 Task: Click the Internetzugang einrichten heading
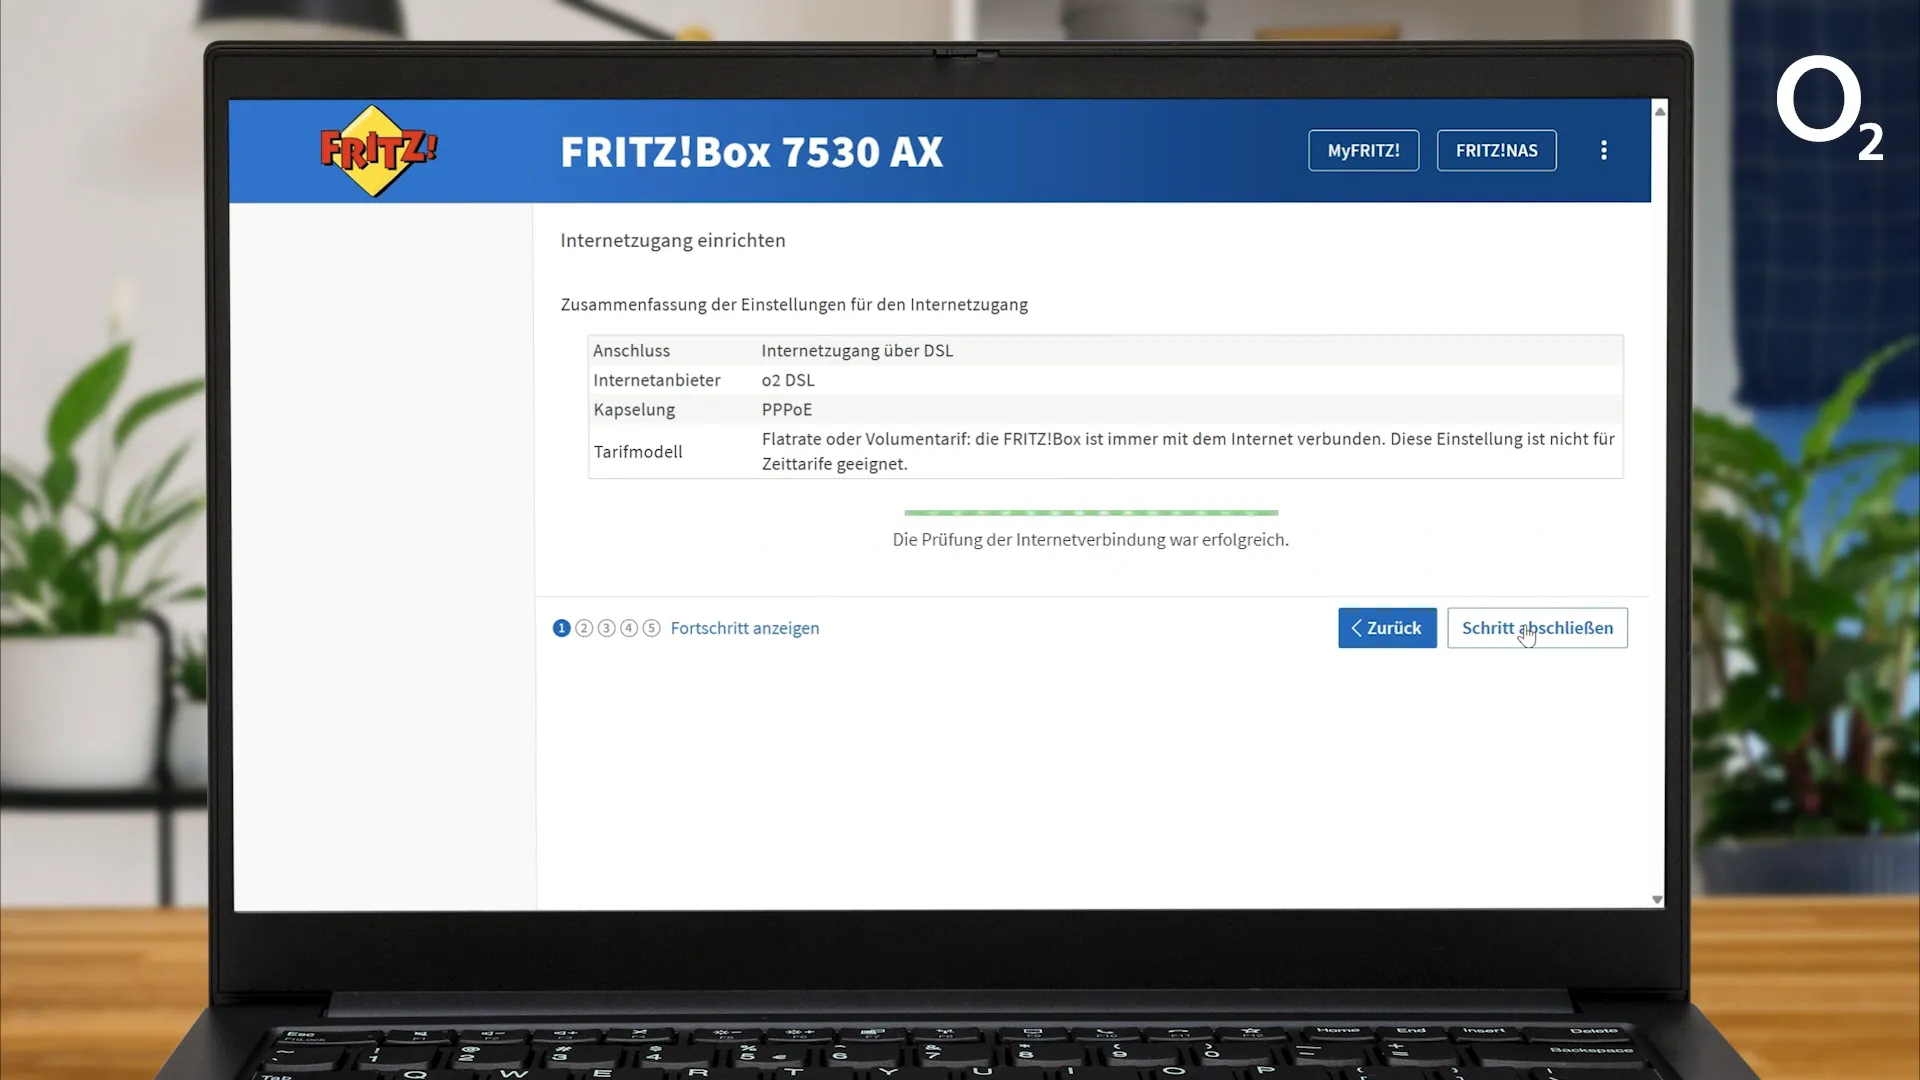[x=673, y=240]
